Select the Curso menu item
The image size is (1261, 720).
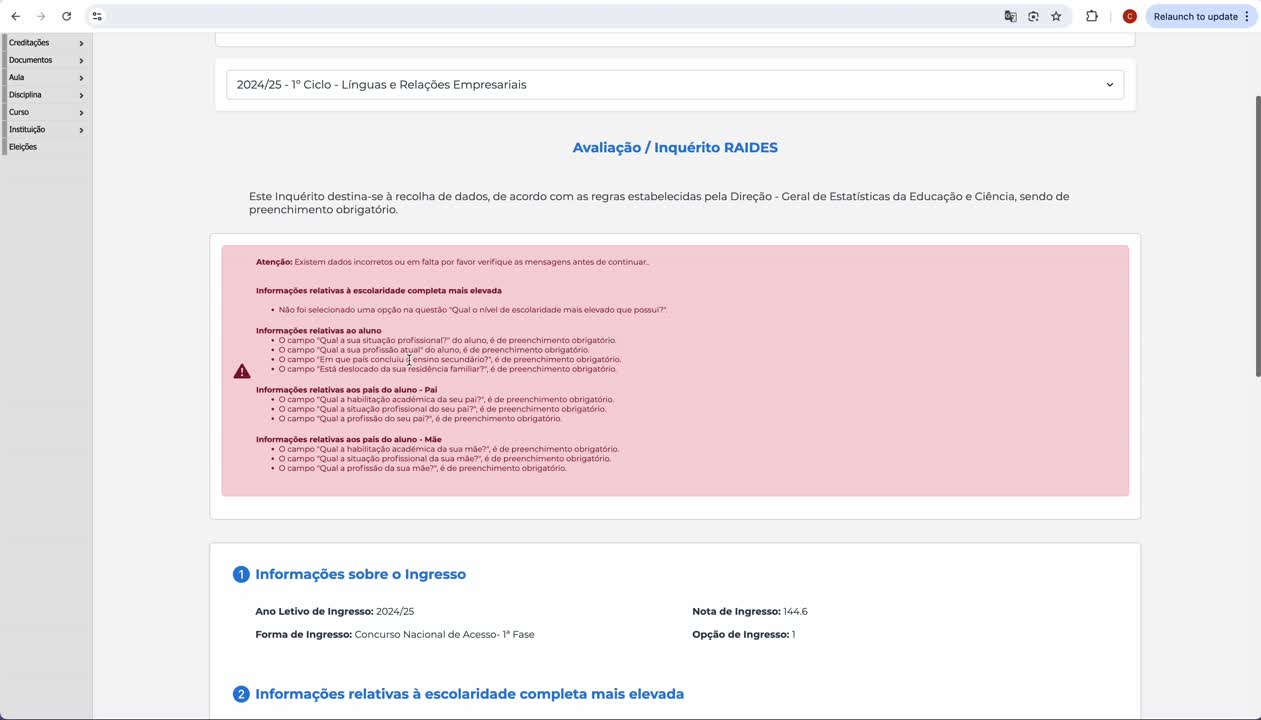[x=19, y=112]
